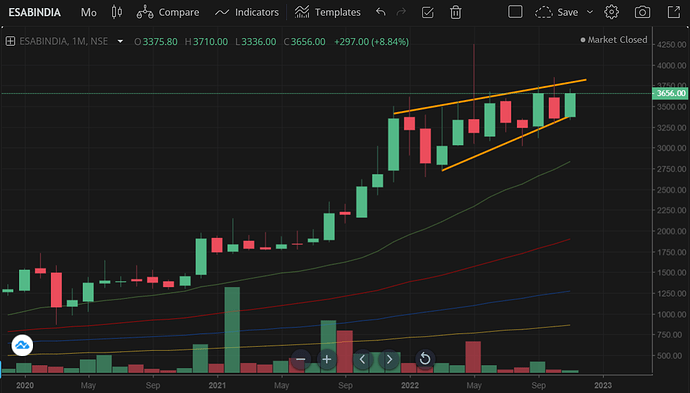Click the redo arrow icon
The height and width of the screenshot is (393, 690).
tap(401, 12)
